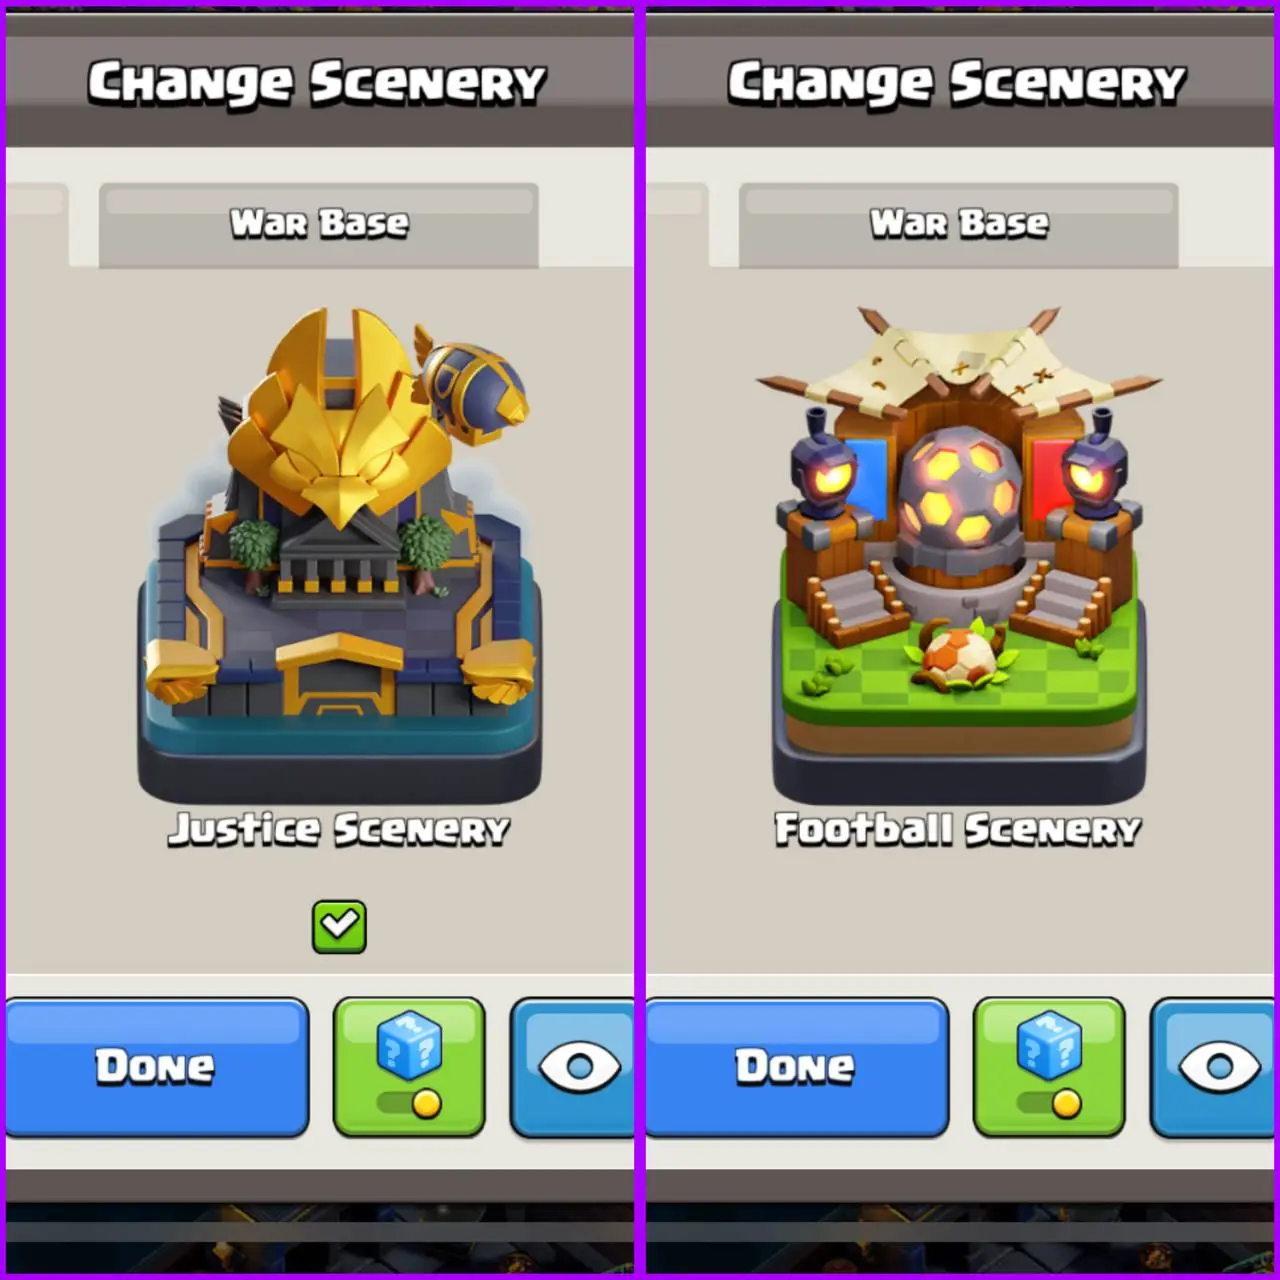Viewport: 1280px width, 1280px height.
Task: Preview scenery with eye icon, right panel
Action: tap(1213, 1067)
